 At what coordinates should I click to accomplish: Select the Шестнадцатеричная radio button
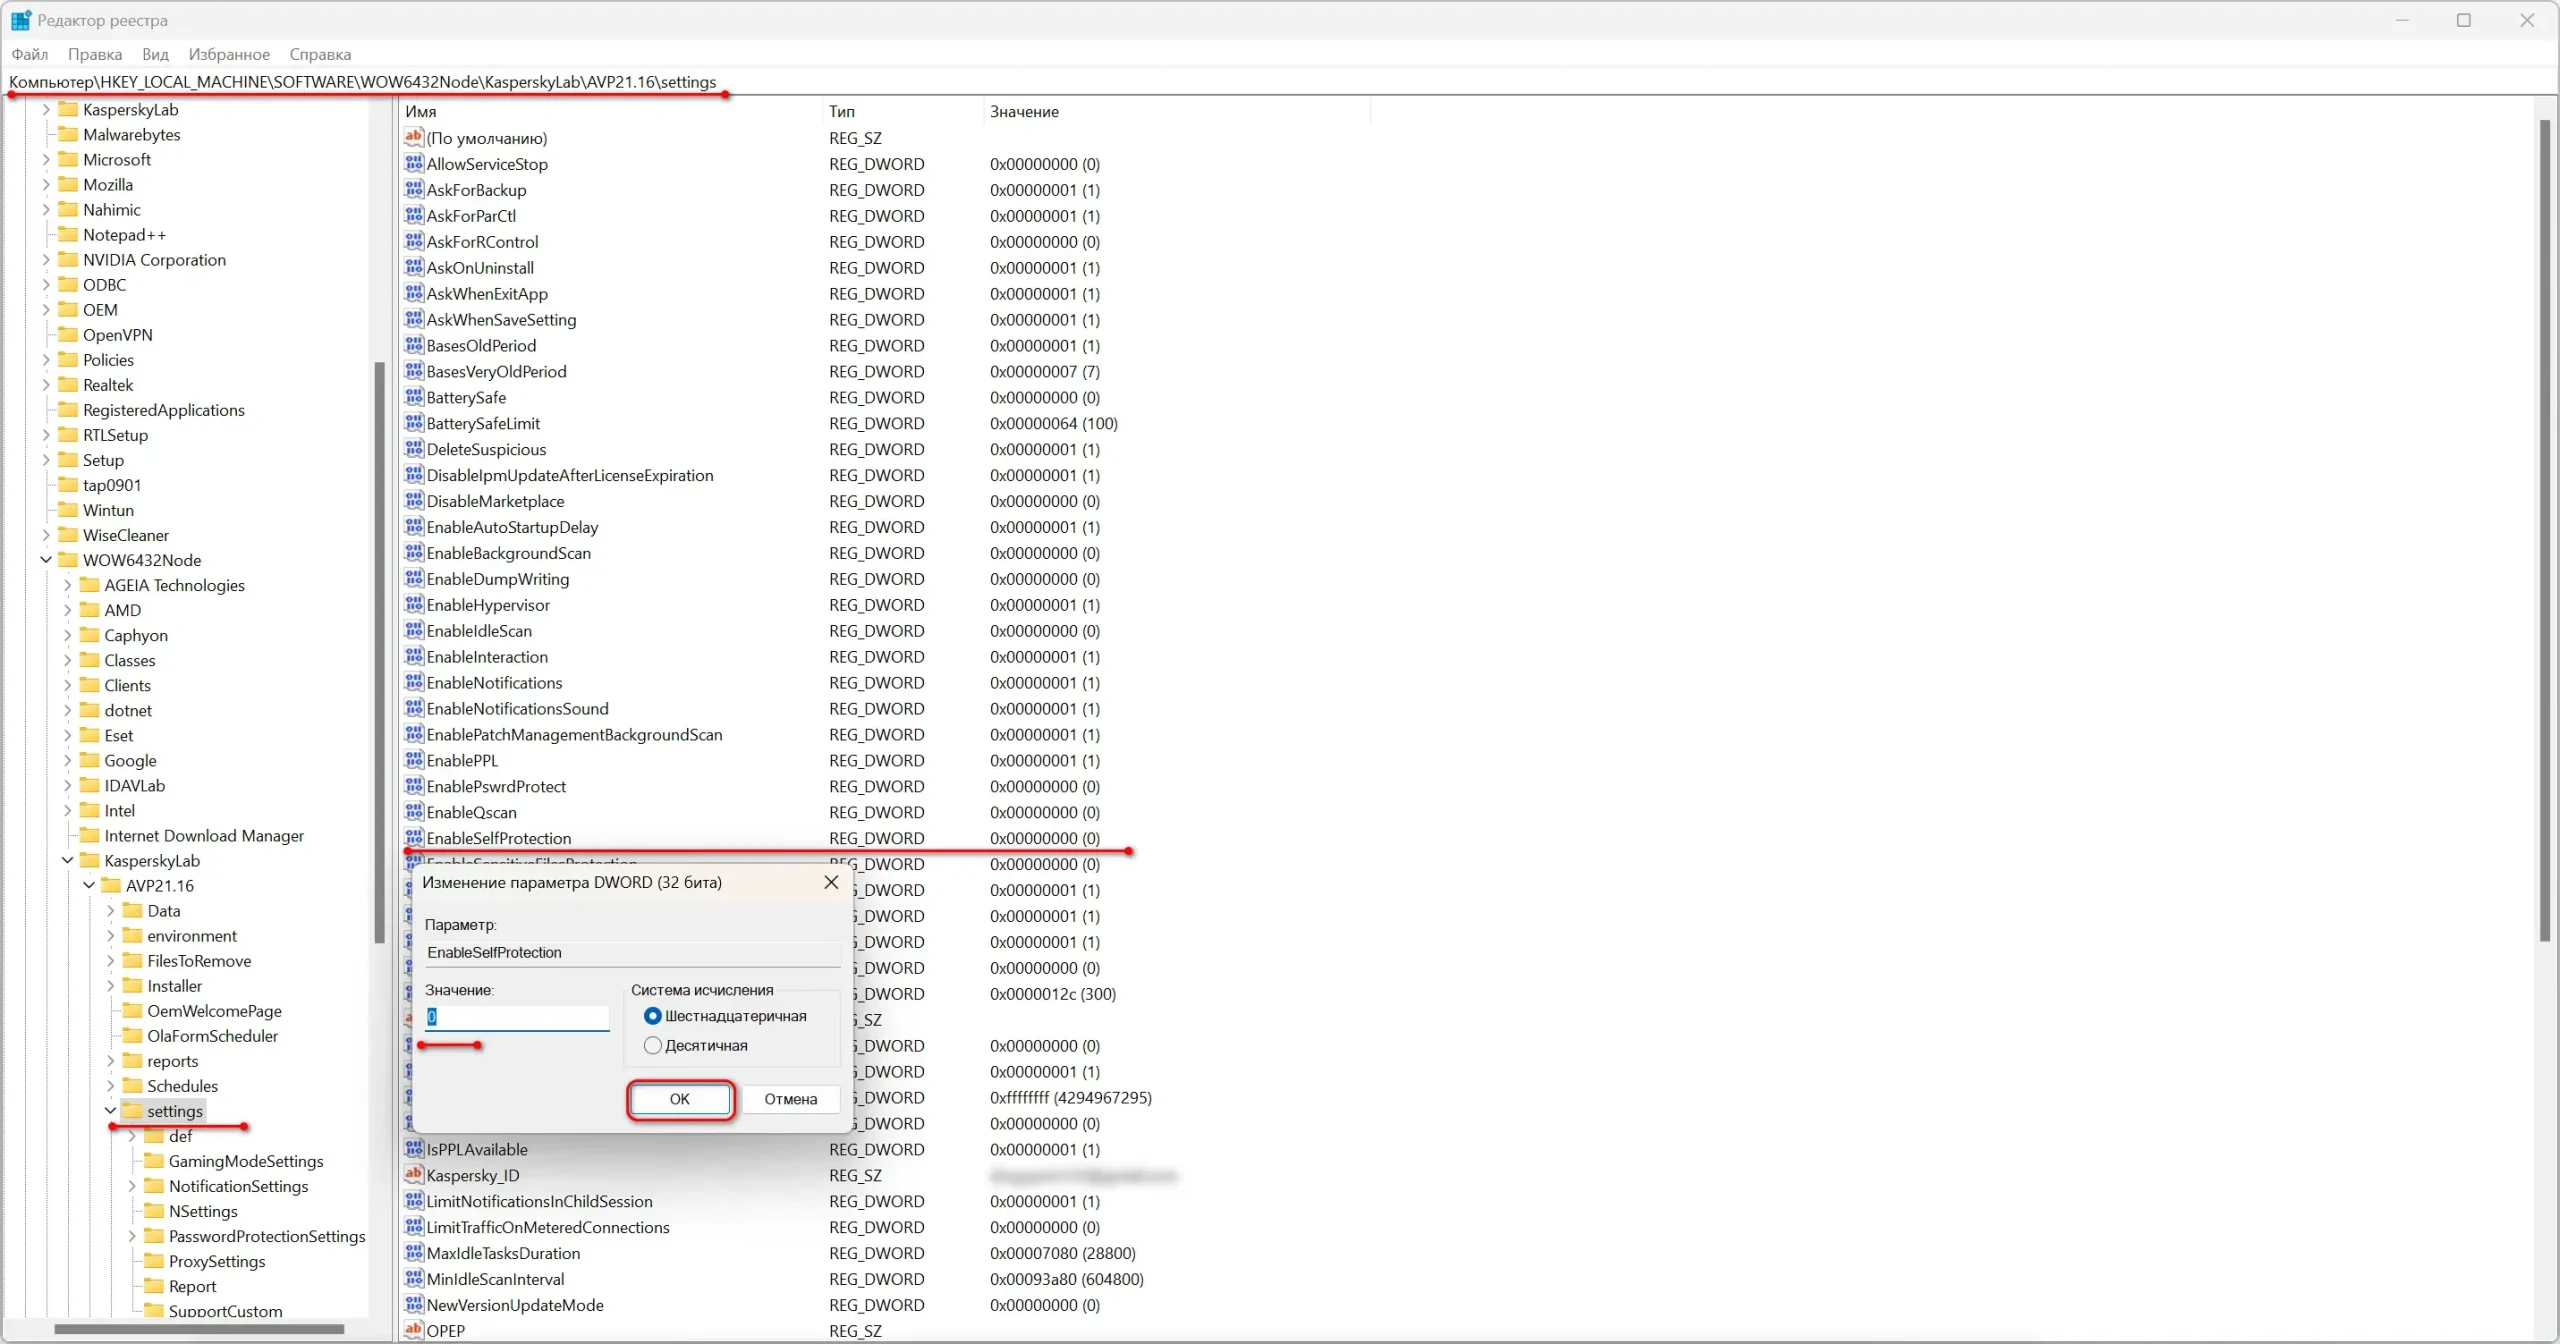[x=653, y=1016]
